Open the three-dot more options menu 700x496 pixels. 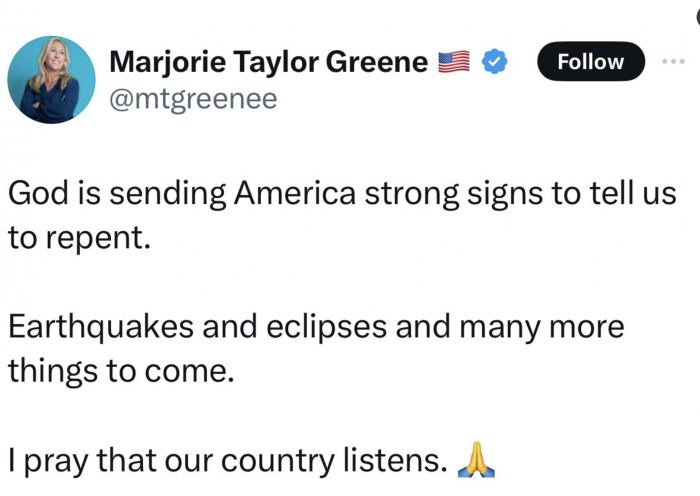click(x=673, y=62)
